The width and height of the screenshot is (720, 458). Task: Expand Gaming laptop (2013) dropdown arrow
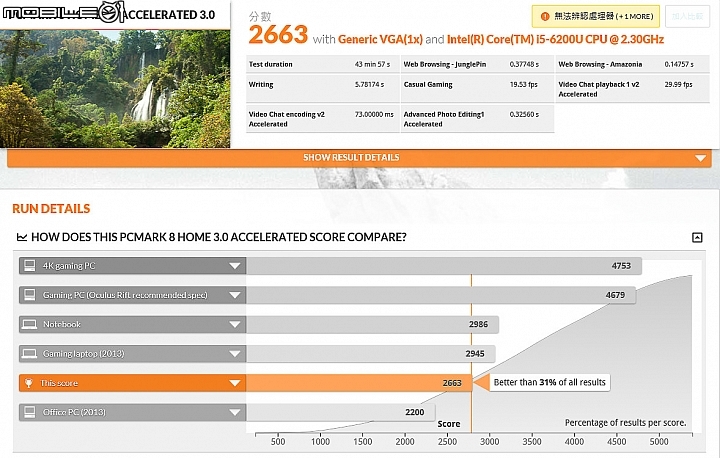tap(235, 354)
